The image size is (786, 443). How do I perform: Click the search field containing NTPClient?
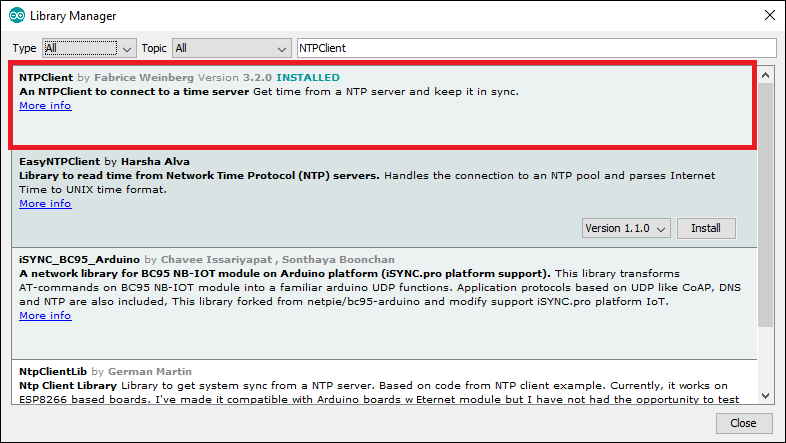[x=536, y=48]
